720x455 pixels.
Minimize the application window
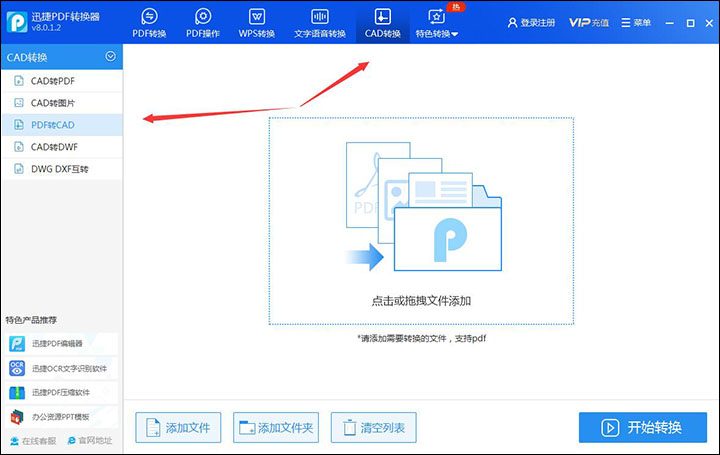[670, 23]
